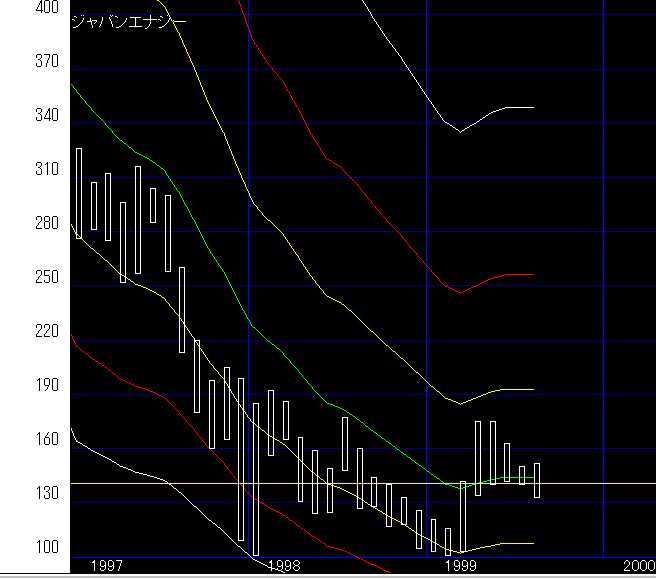Select the first candlestick at far left of 1997

[79, 193]
